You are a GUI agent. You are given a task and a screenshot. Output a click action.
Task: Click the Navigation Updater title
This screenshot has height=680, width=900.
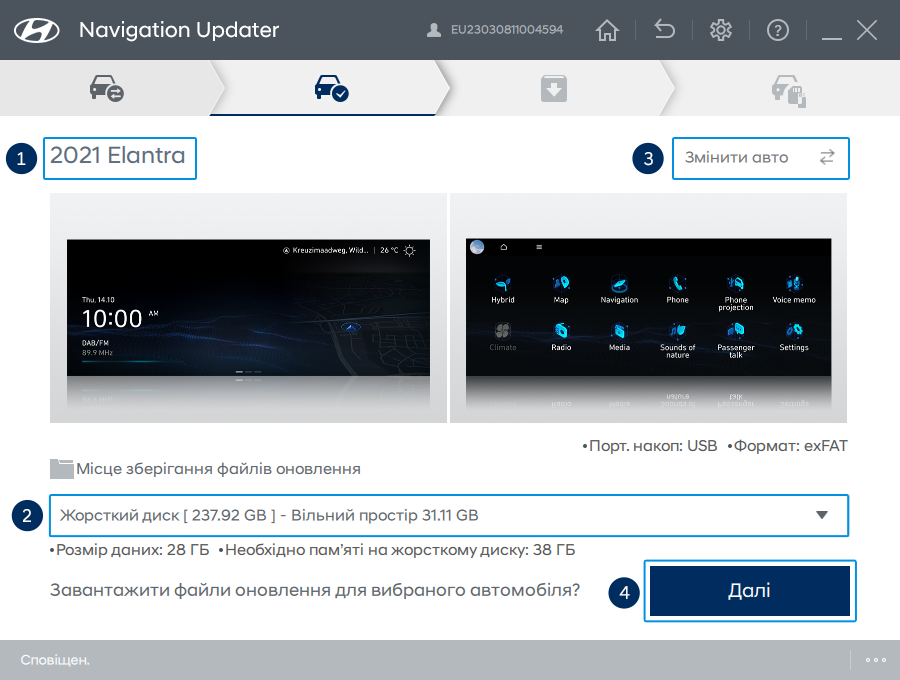point(179,30)
